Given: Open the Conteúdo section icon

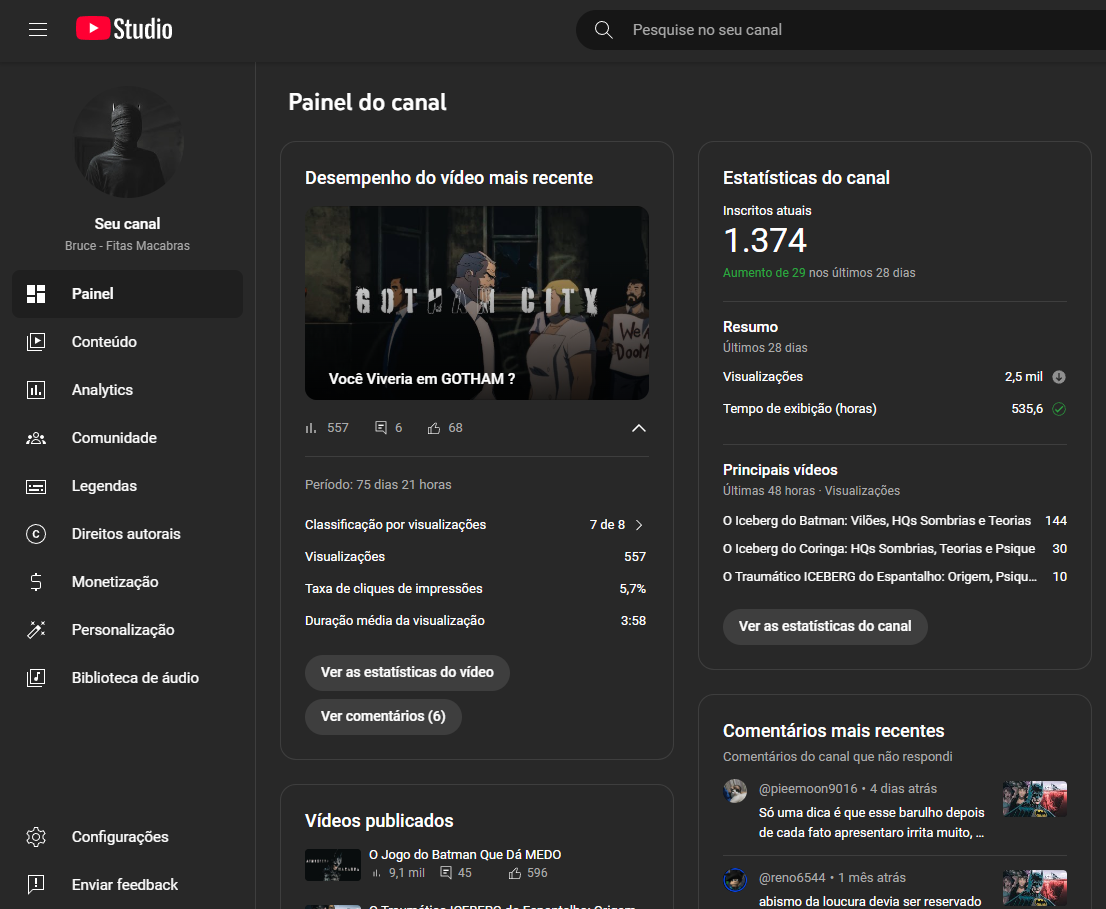Looking at the screenshot, I should (x=36, y=342).
